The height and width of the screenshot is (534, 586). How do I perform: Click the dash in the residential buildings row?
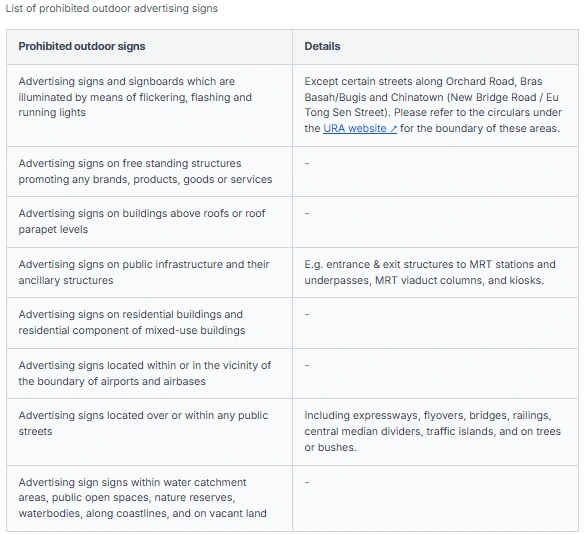coord(307,314)
